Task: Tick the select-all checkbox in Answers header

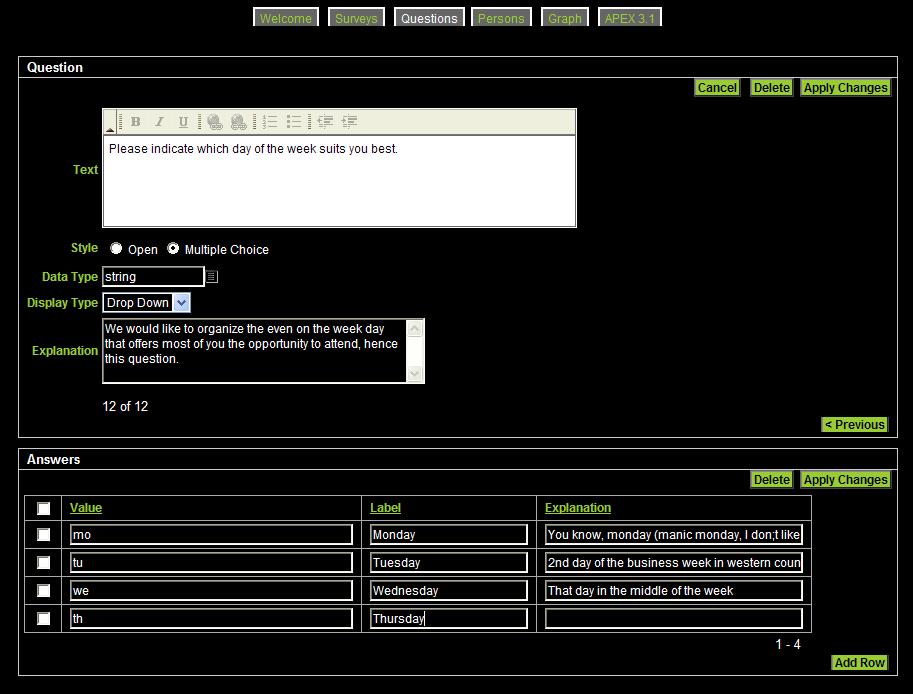Action: point(44,508)
